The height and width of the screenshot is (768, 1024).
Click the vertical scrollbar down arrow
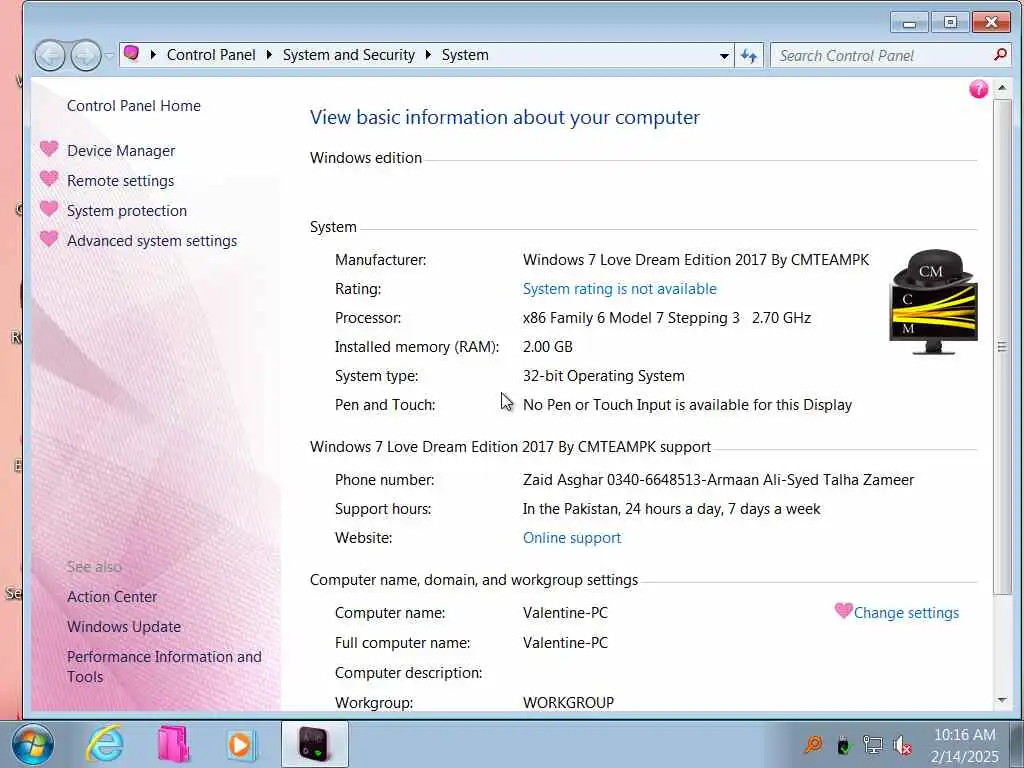tap(1002, 700)
